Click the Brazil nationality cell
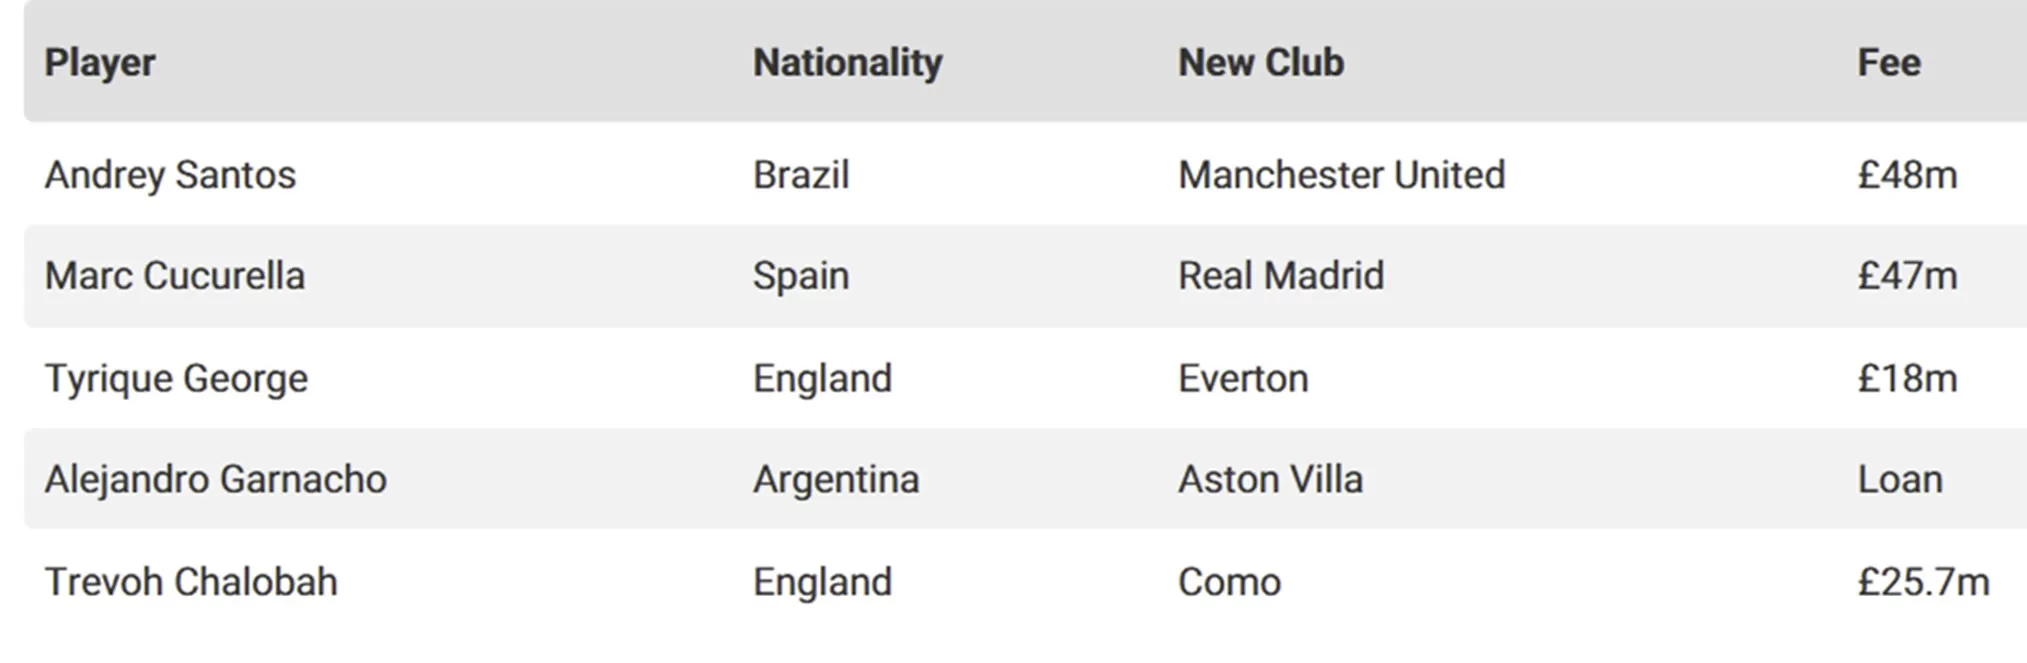 pyautogui.click(x=801, y=175)
